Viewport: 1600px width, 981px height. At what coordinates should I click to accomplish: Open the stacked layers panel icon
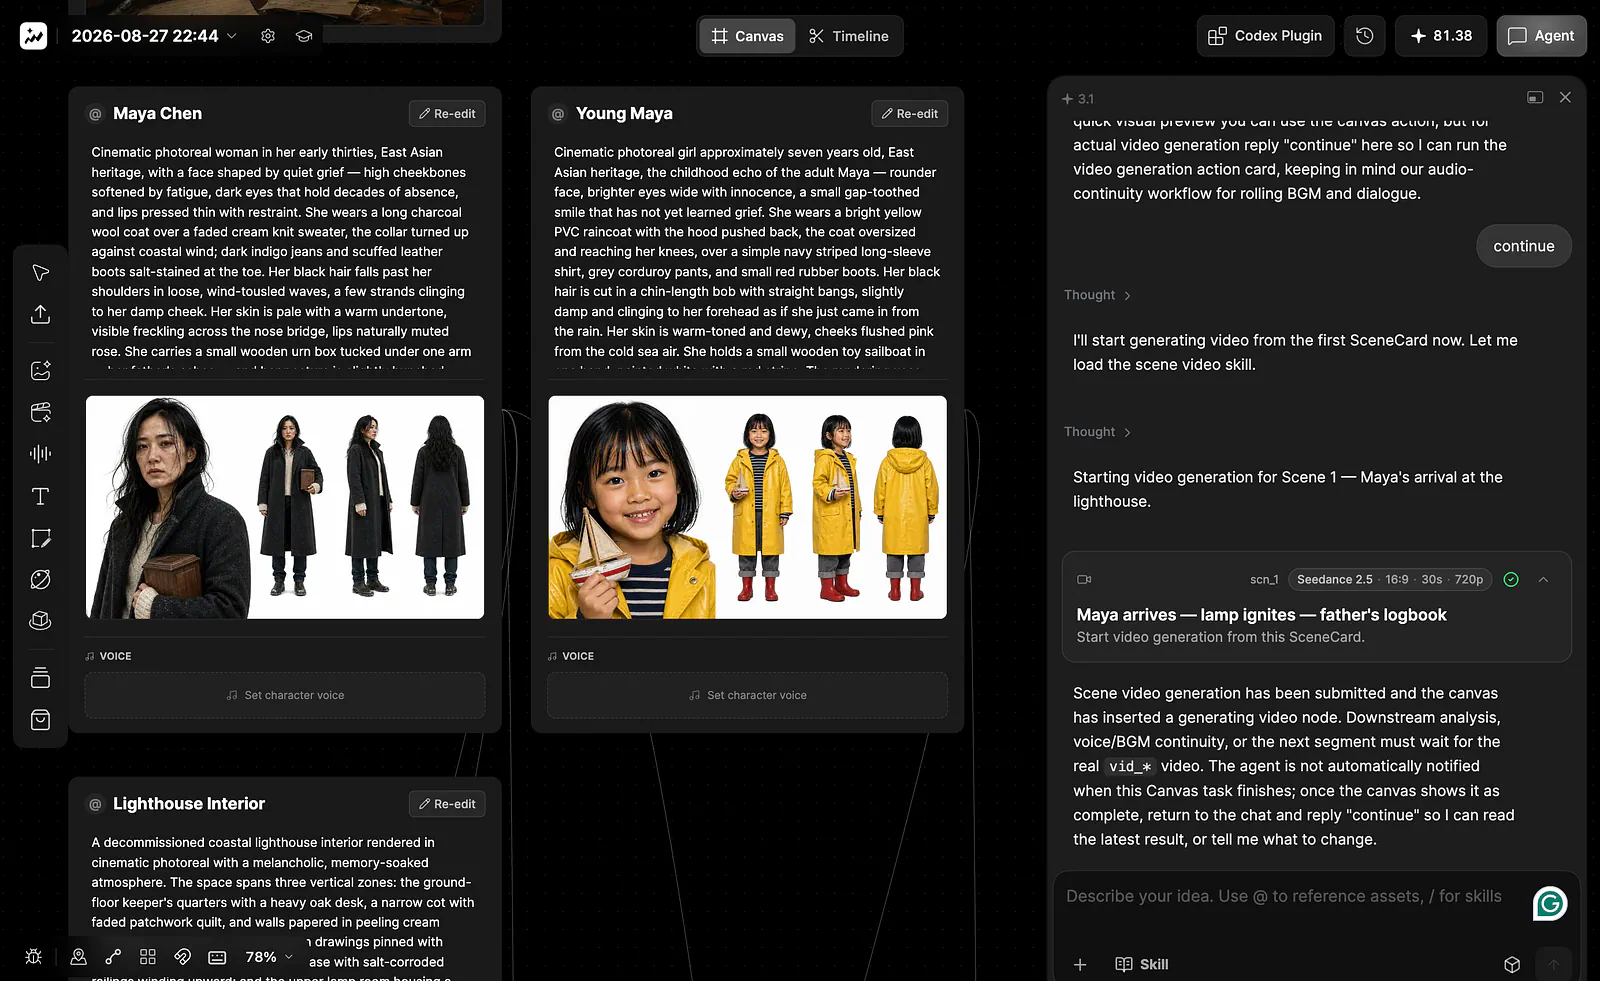[41, 678]
